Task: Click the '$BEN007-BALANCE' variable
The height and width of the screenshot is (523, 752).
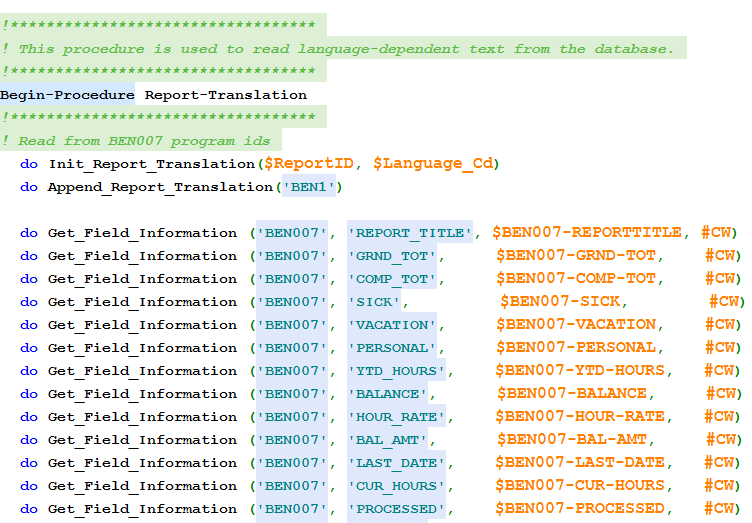Action: click(x=572, y=394)
